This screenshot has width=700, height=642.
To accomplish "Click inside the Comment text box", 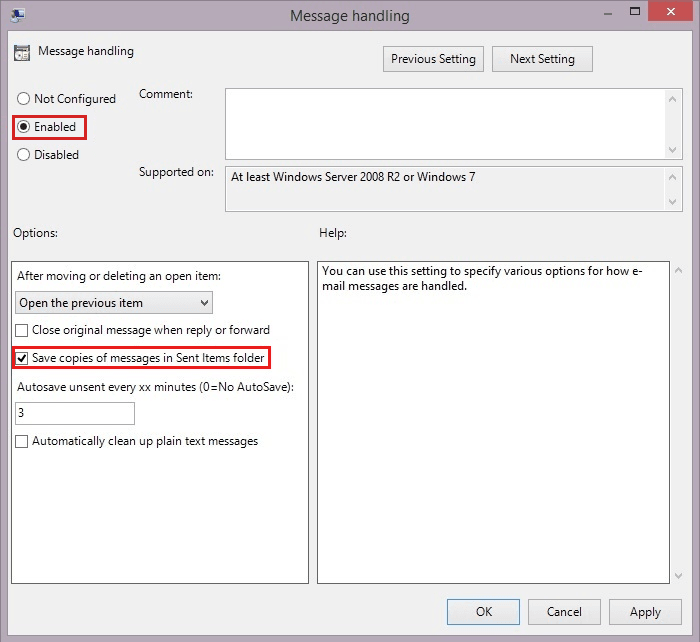I will (445, 124).
